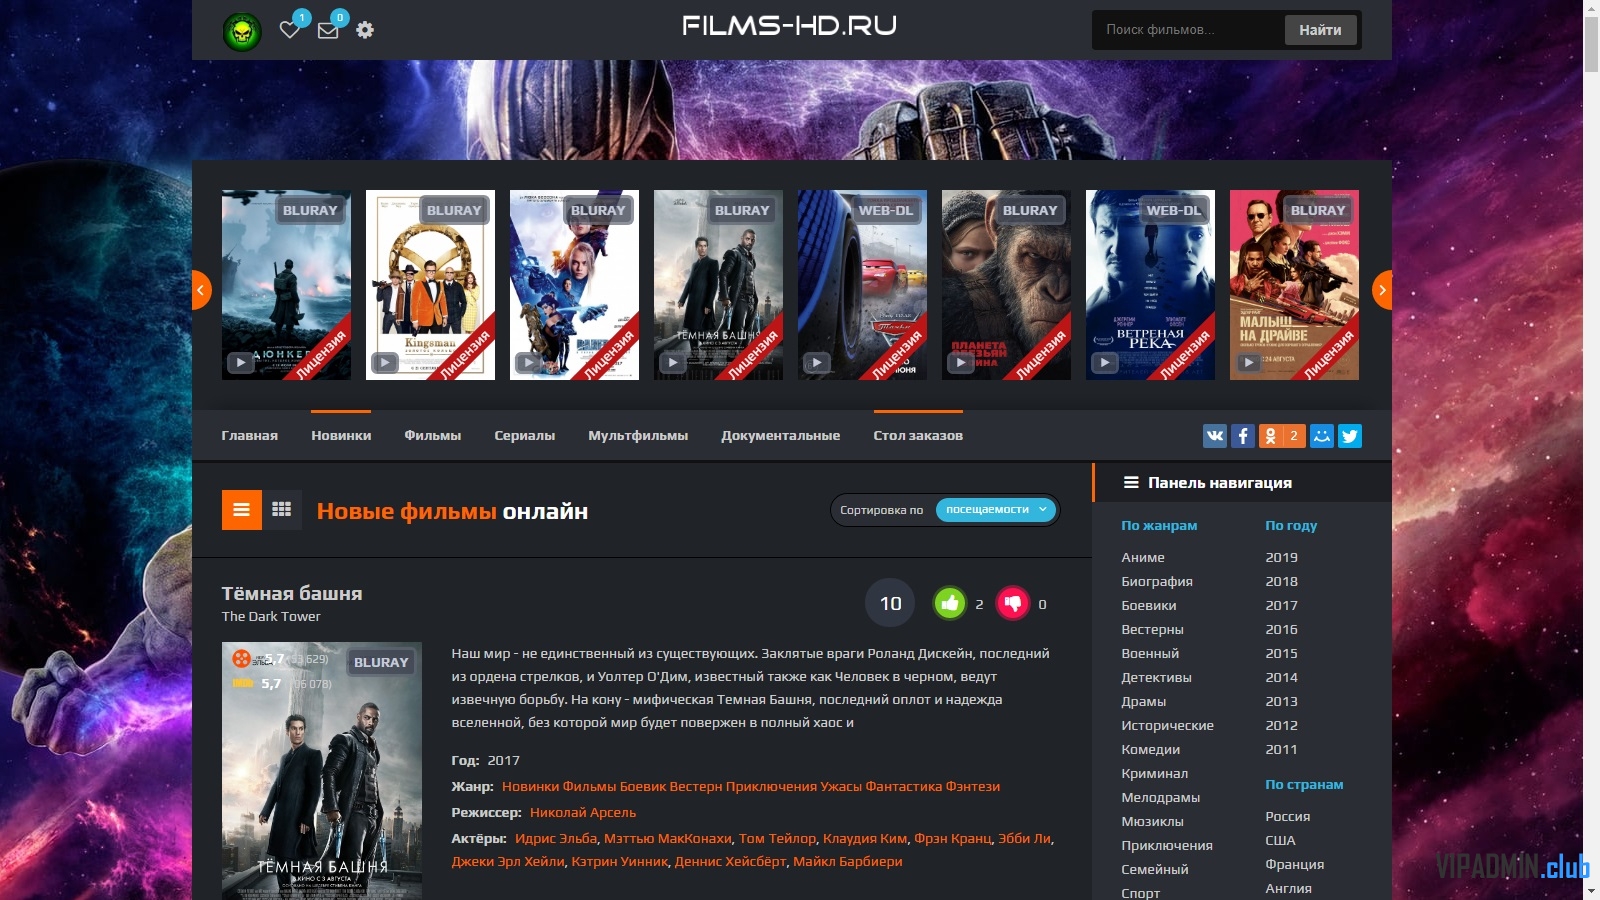The image size is (1600, 900).
Task: Open the Новинки menu item
Action: click(341, 436)
